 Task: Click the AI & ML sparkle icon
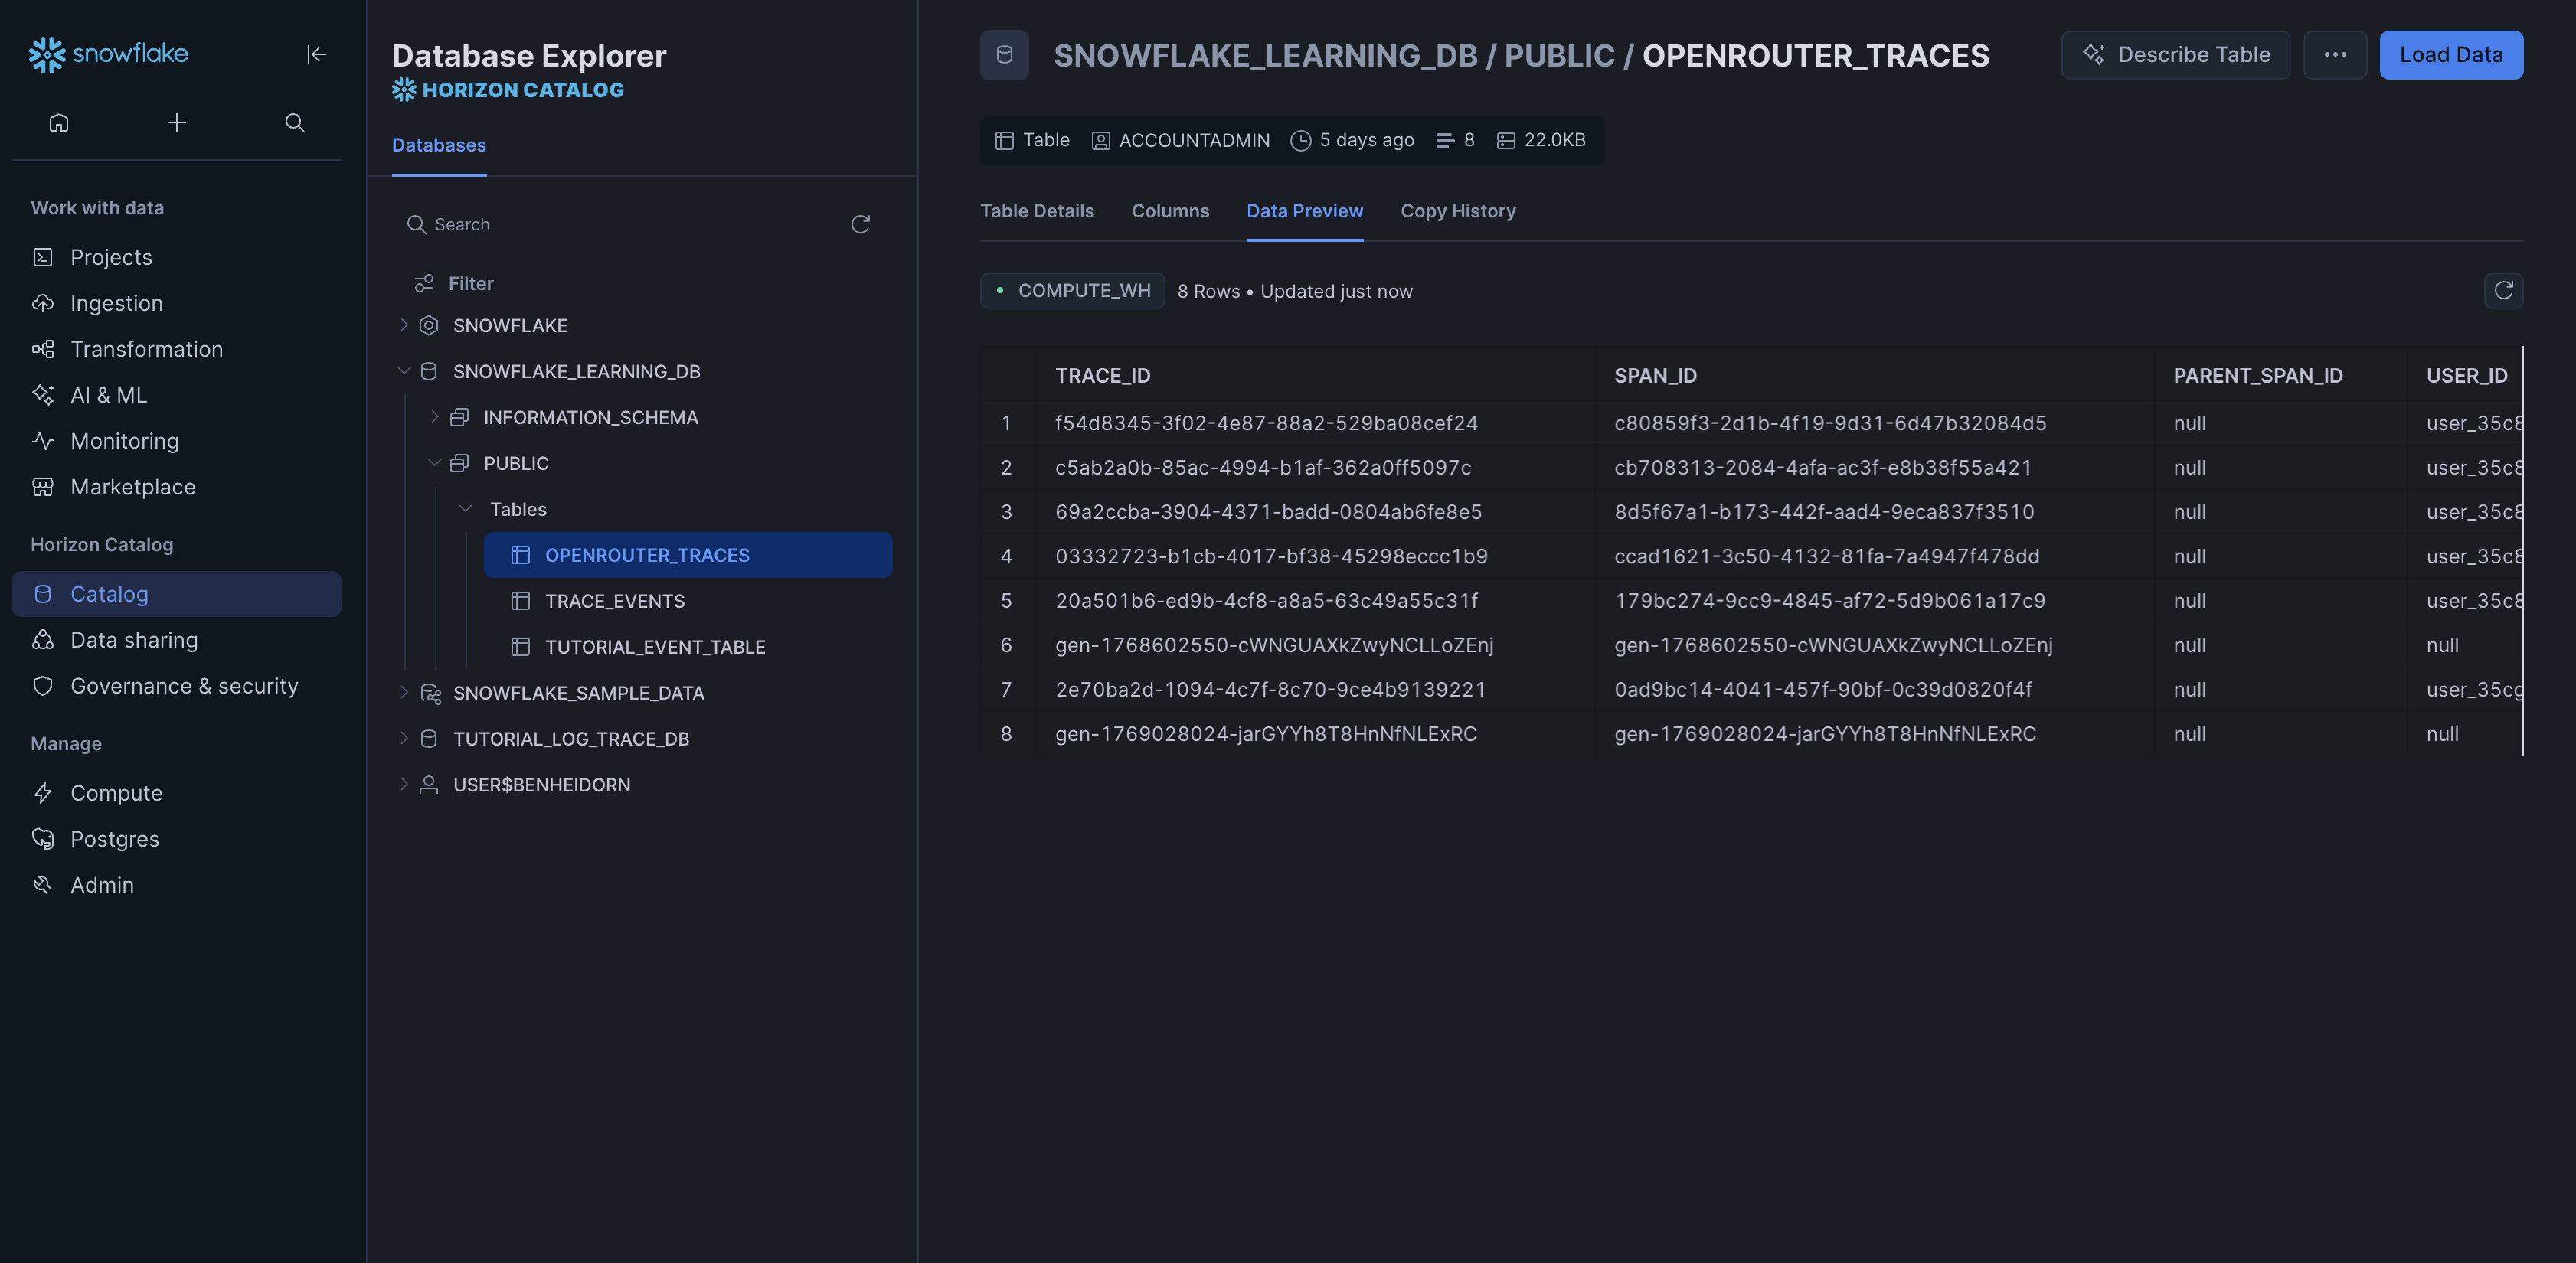[x=43, y=395]
